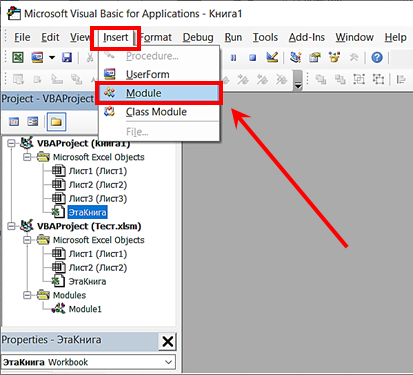Open the Window menu
This screenshot has width=413, height=375.
(354, 37)
